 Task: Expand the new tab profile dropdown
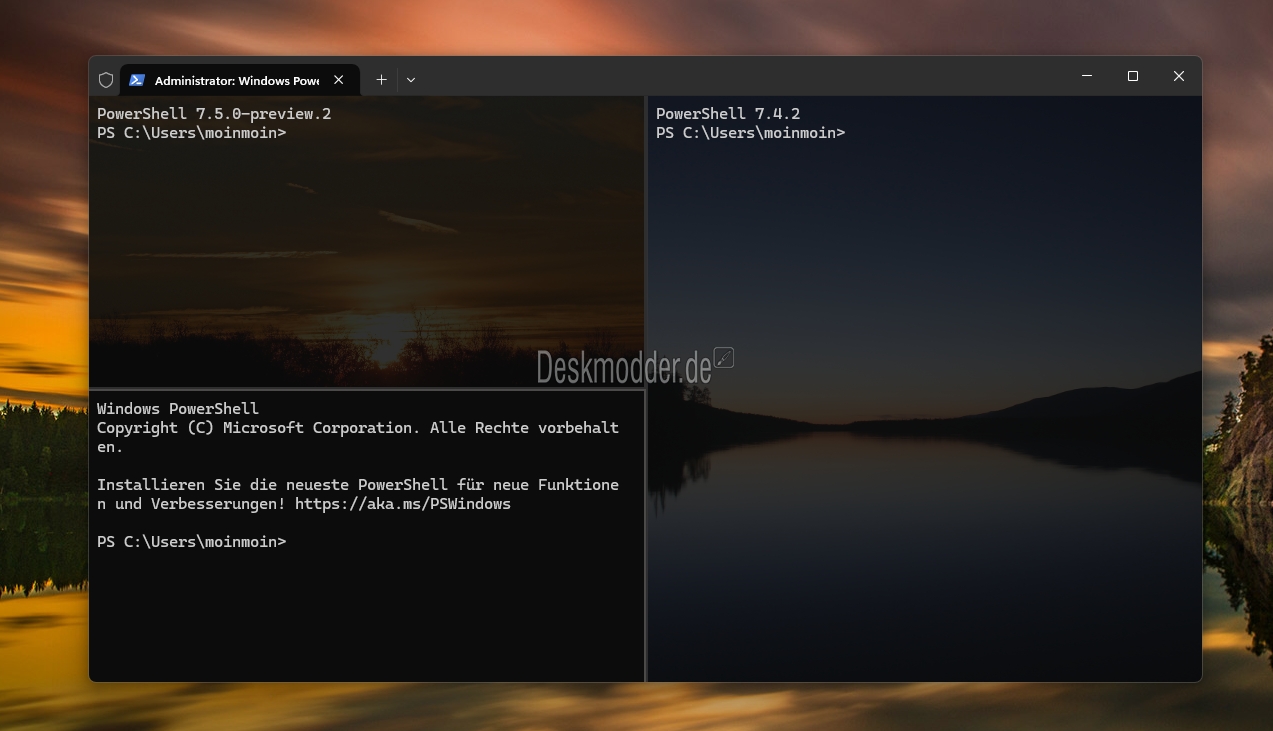point(411,80)
